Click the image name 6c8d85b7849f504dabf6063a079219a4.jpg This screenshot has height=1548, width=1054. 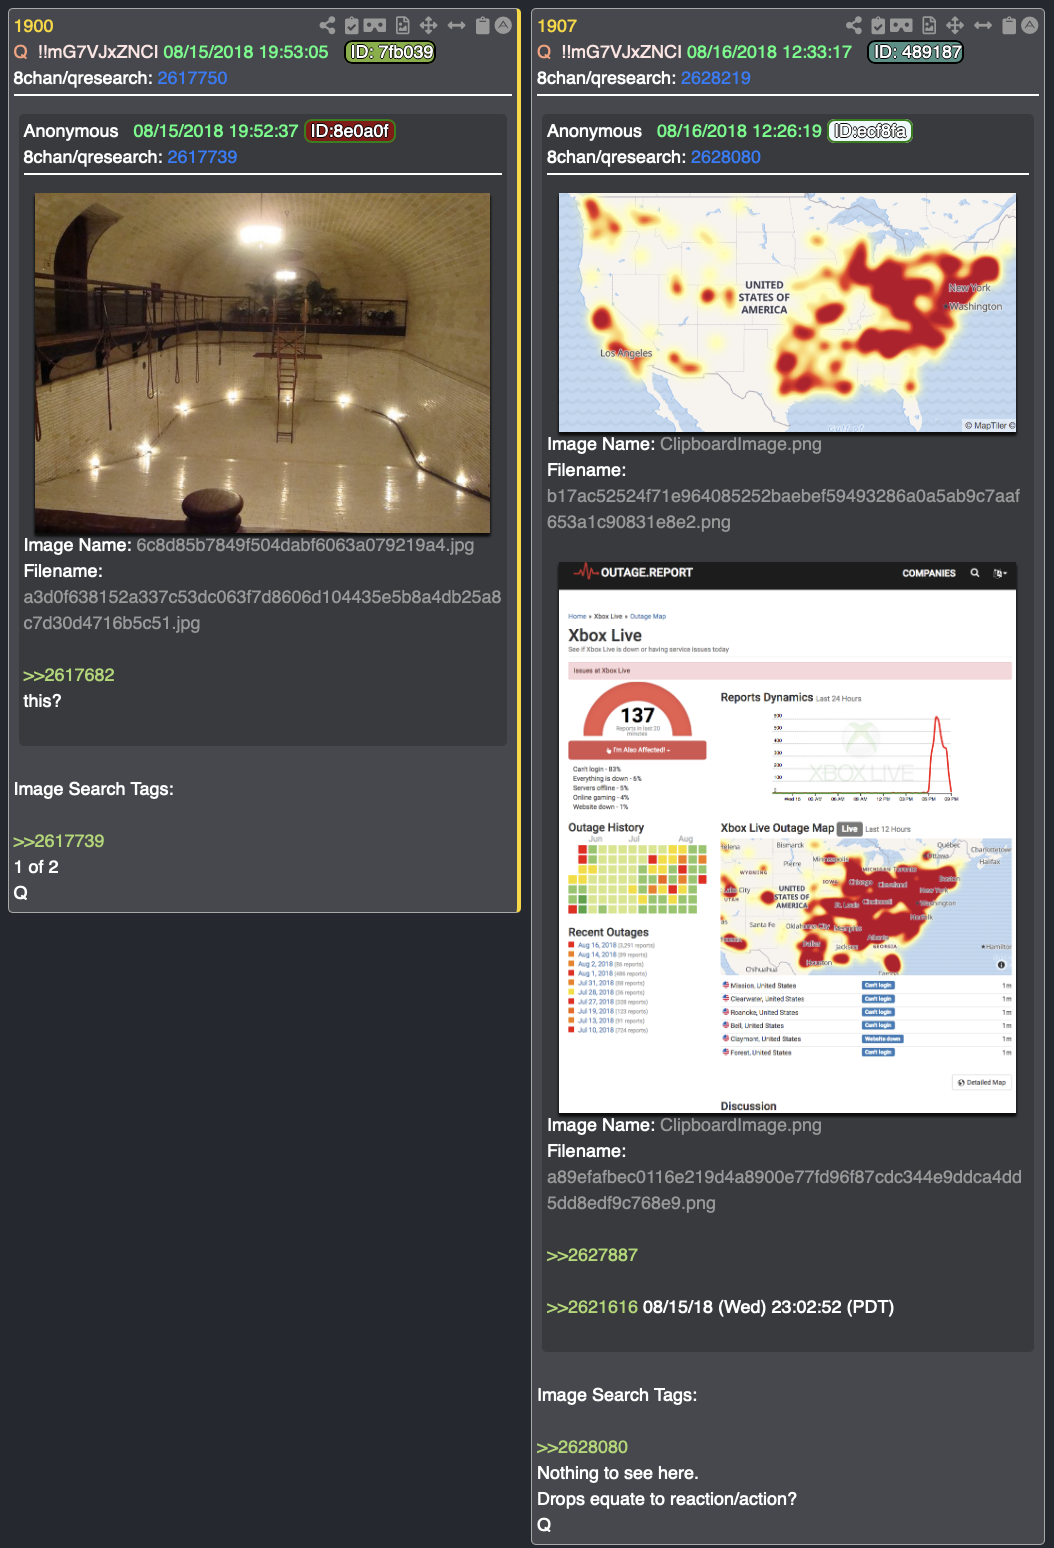pos(305,545)
